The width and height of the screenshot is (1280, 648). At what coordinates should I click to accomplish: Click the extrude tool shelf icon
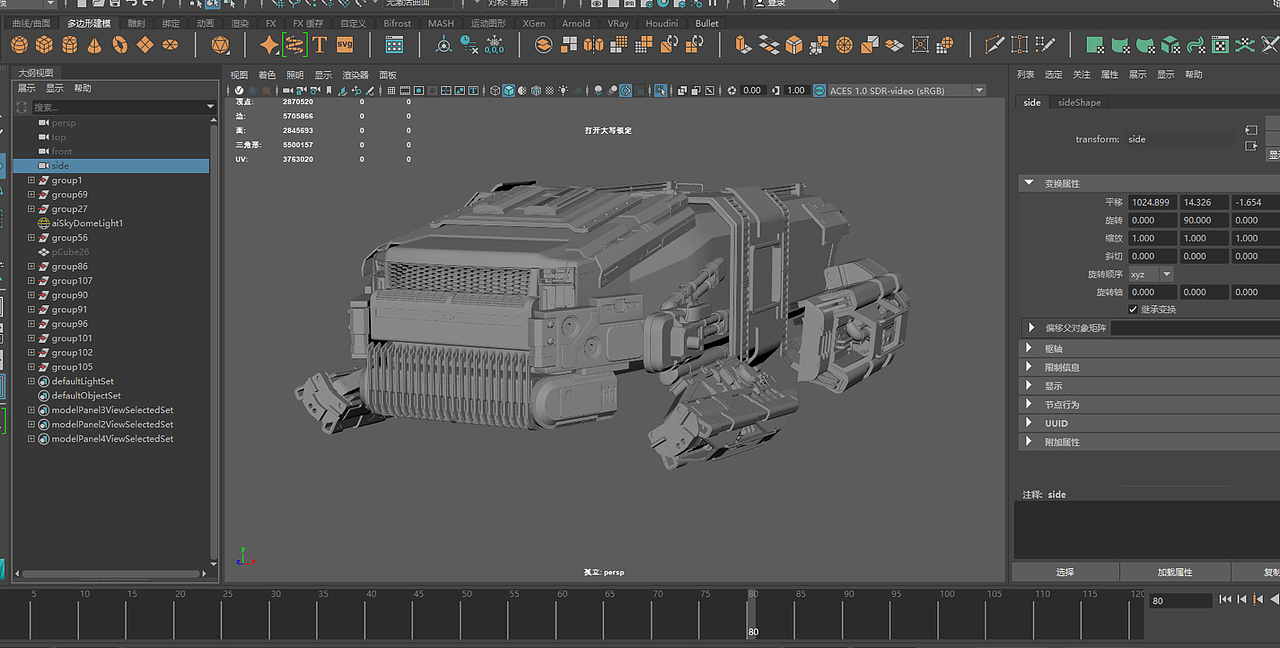pyautogui.click(x=743, y=44)
